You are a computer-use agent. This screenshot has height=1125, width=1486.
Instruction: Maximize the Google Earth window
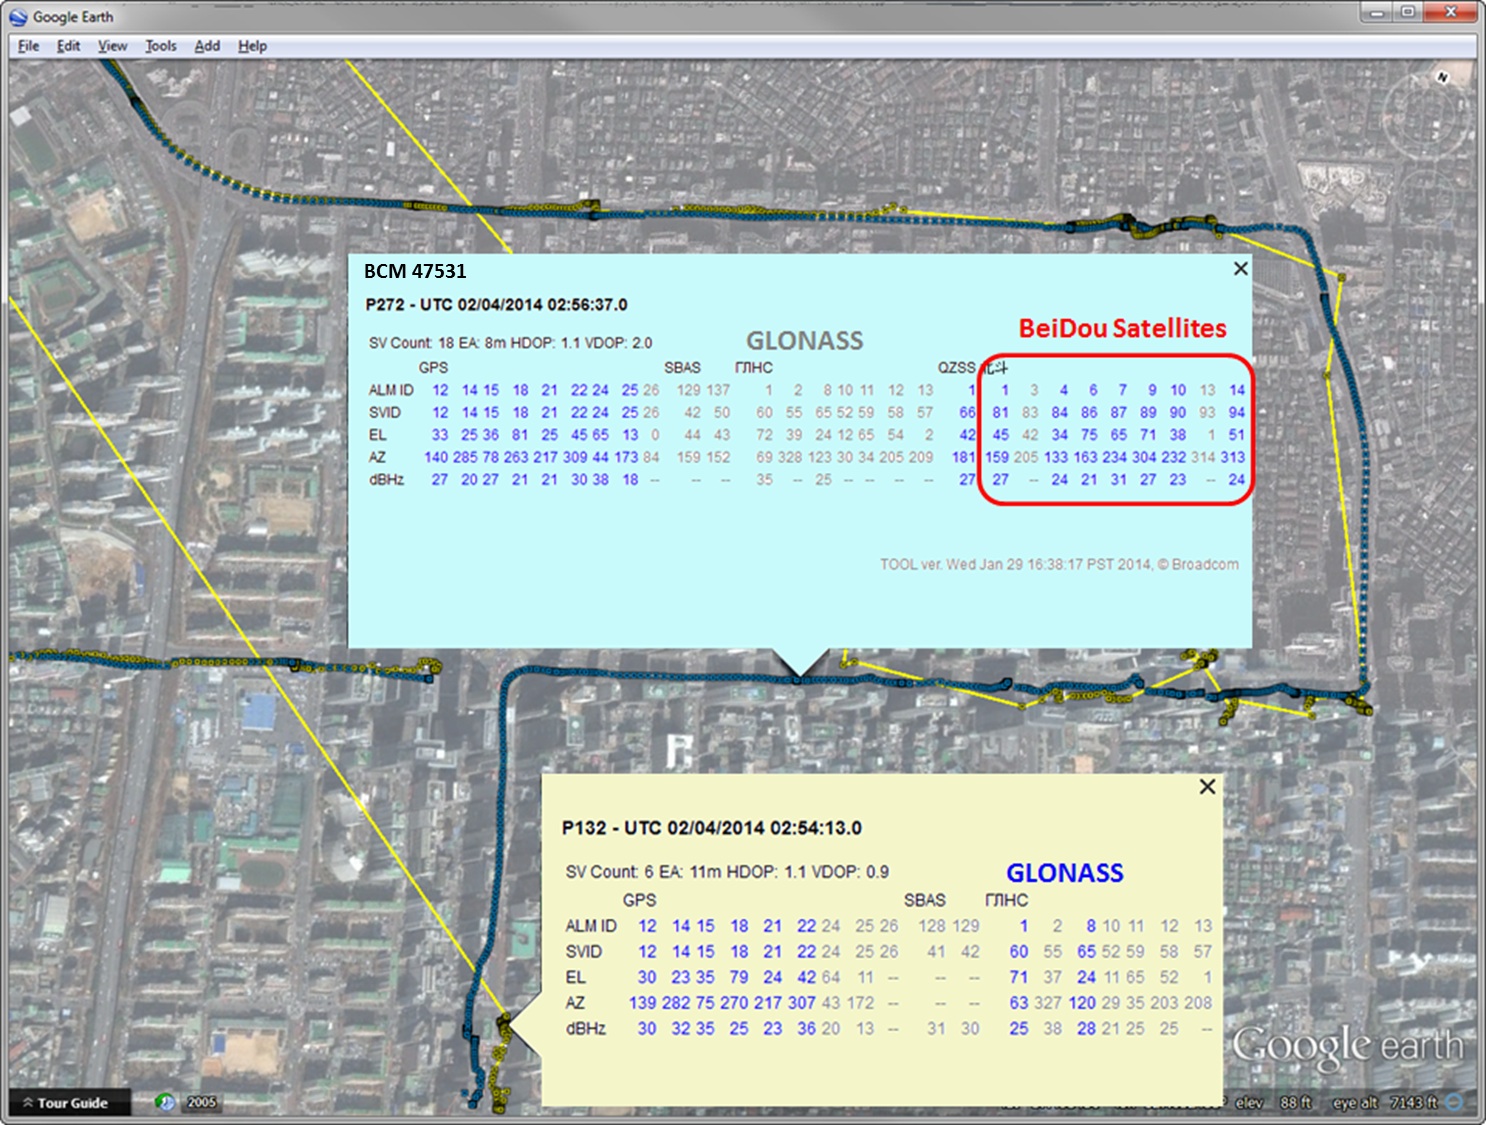tap(1407, 12)
